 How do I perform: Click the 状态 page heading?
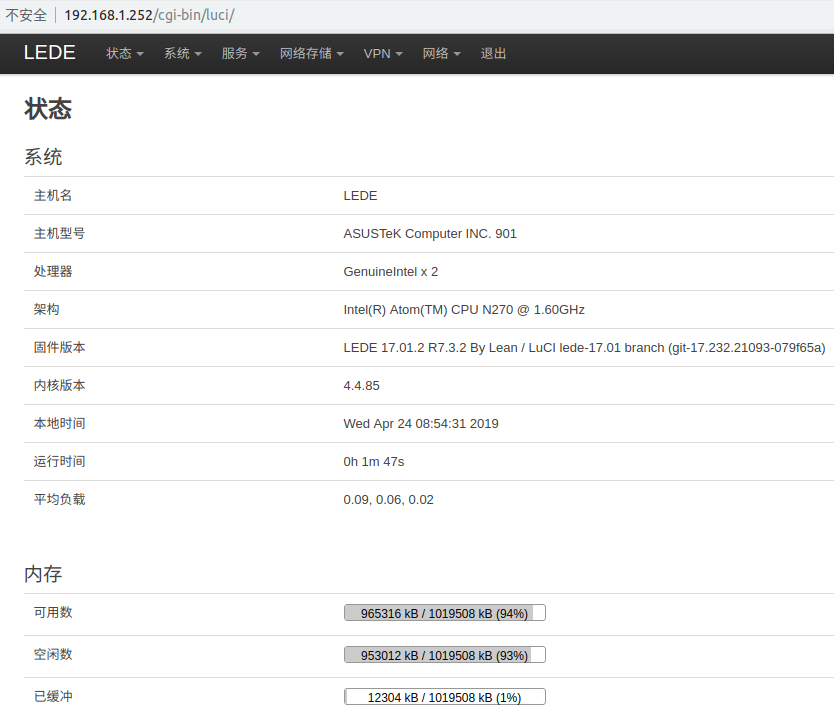(x=48, y=109)
